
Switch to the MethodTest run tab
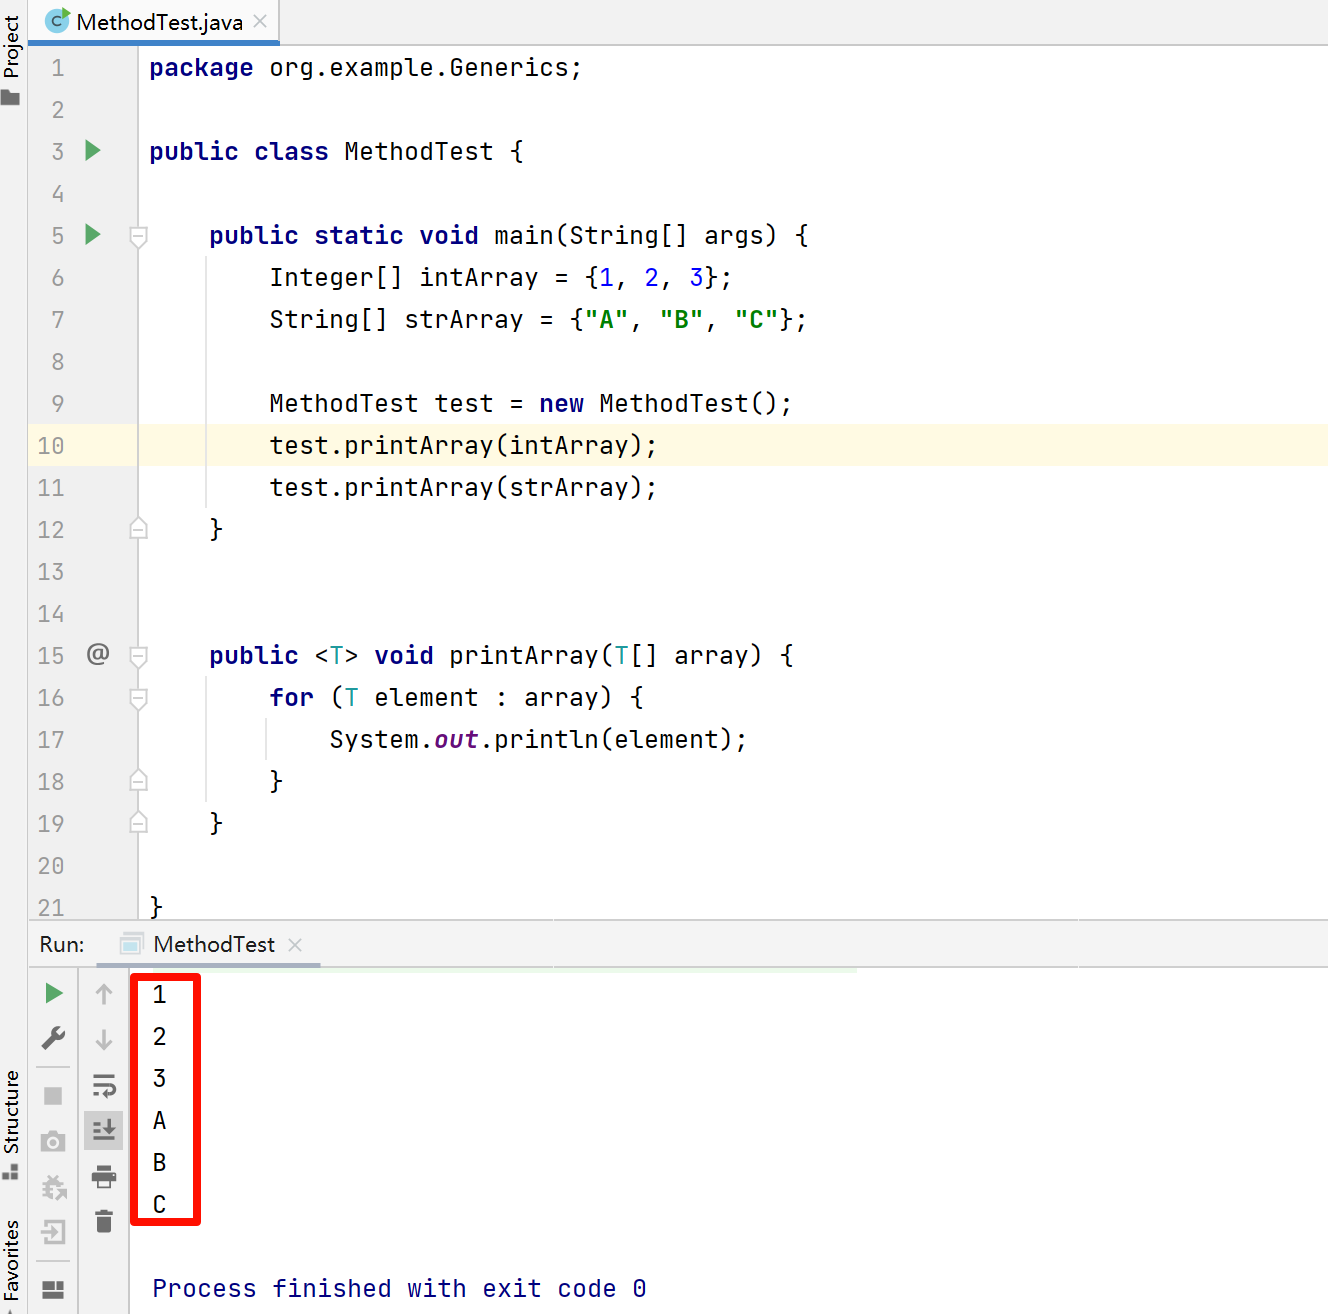click(x=213, y=944)
